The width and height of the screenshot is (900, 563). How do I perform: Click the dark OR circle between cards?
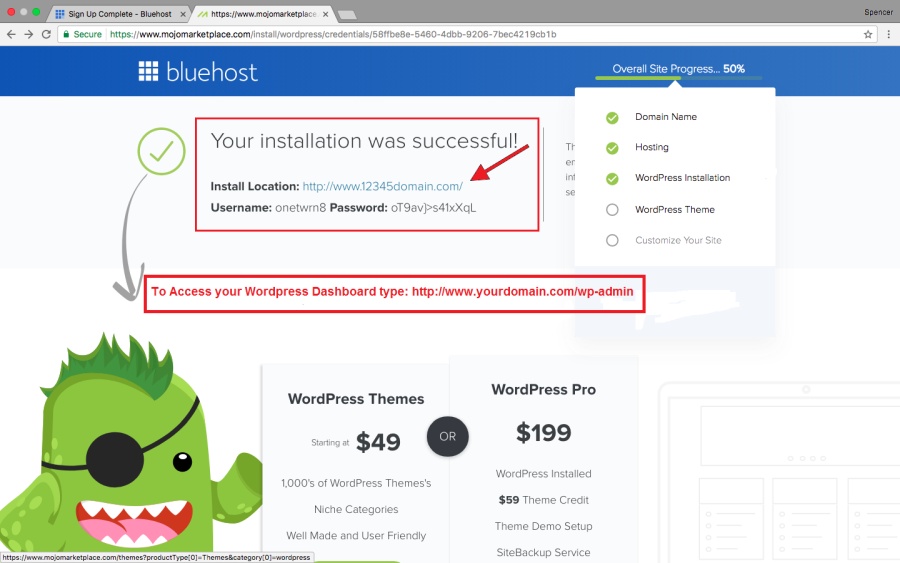tap(448, 436)
